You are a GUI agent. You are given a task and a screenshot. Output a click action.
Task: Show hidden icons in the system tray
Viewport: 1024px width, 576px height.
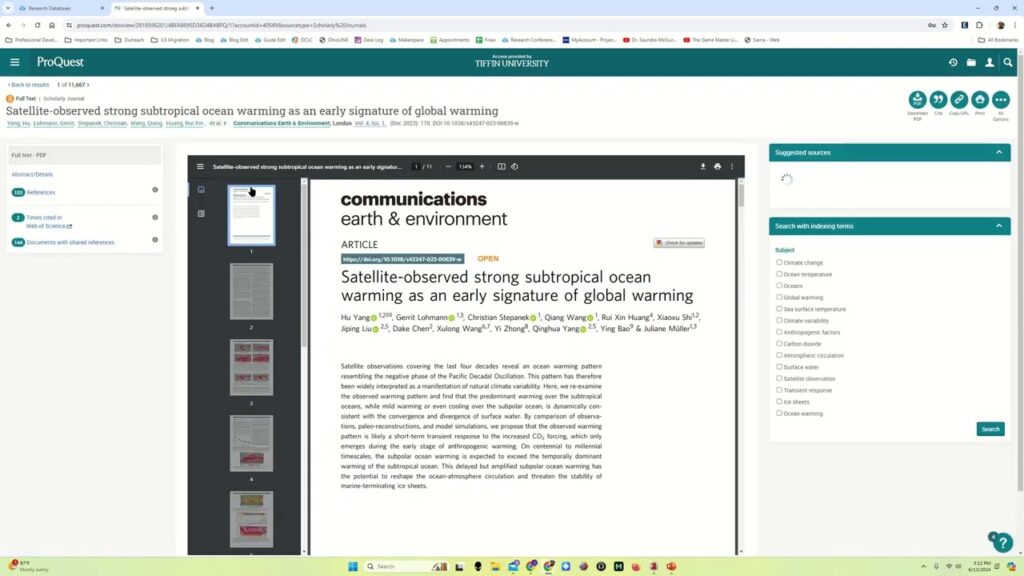(x=923, y=566)
